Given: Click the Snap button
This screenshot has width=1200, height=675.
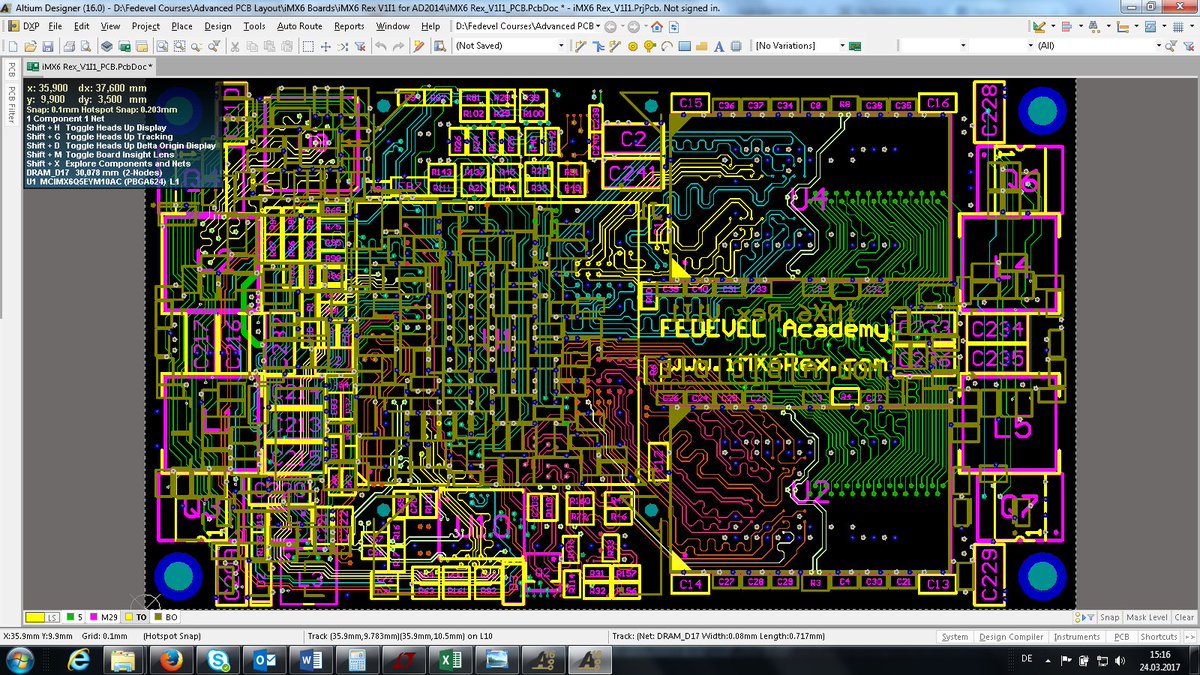Looking at the screenshot, I should pyautogui.click(x=1109, y=618).
